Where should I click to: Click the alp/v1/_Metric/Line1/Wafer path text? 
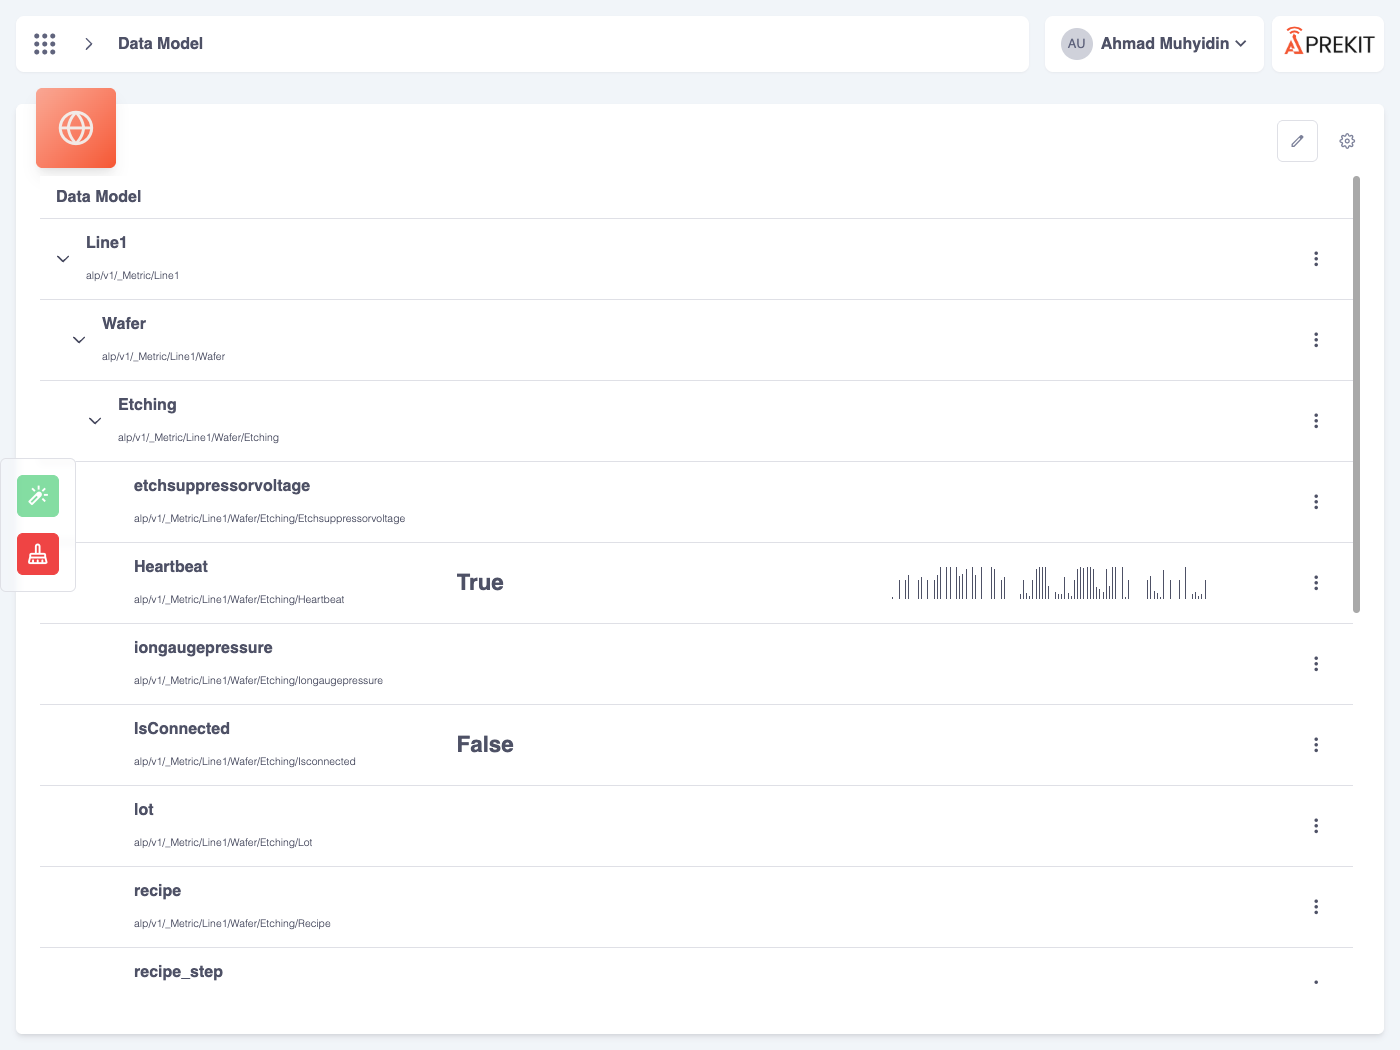[164, 357]
